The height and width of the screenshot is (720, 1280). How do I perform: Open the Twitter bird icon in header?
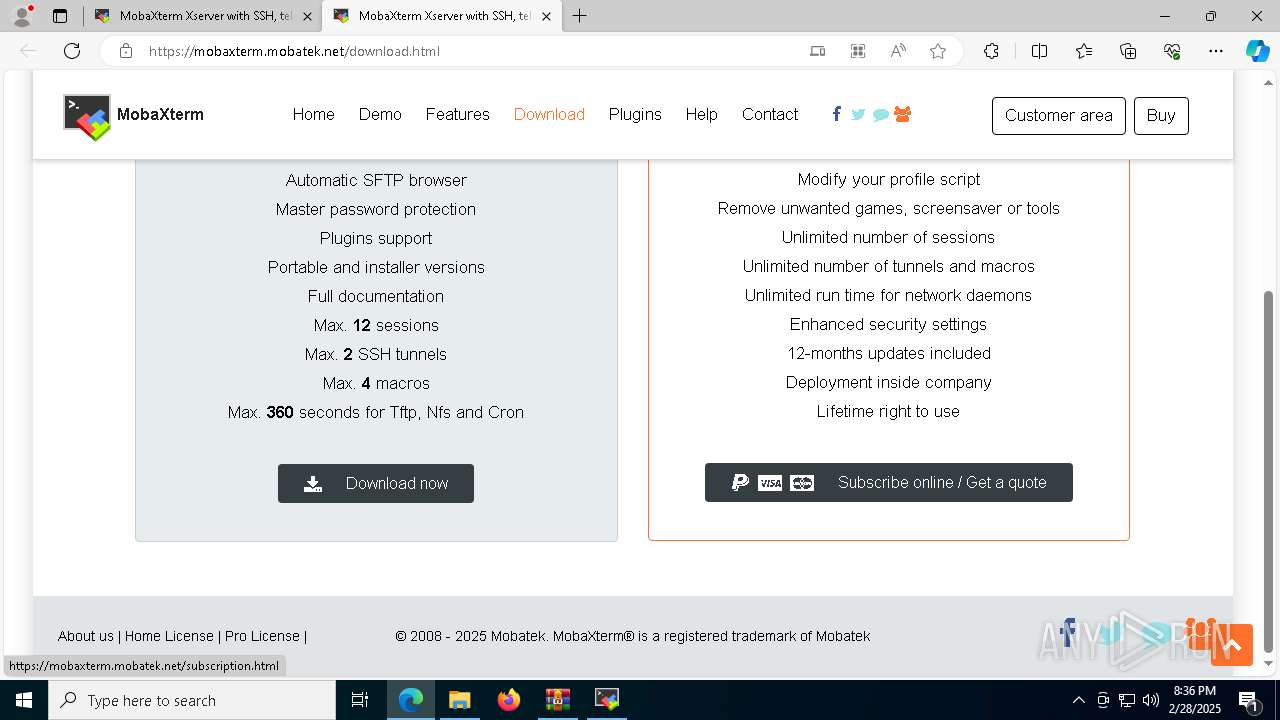pyautogui.click(x=858, y=115)
